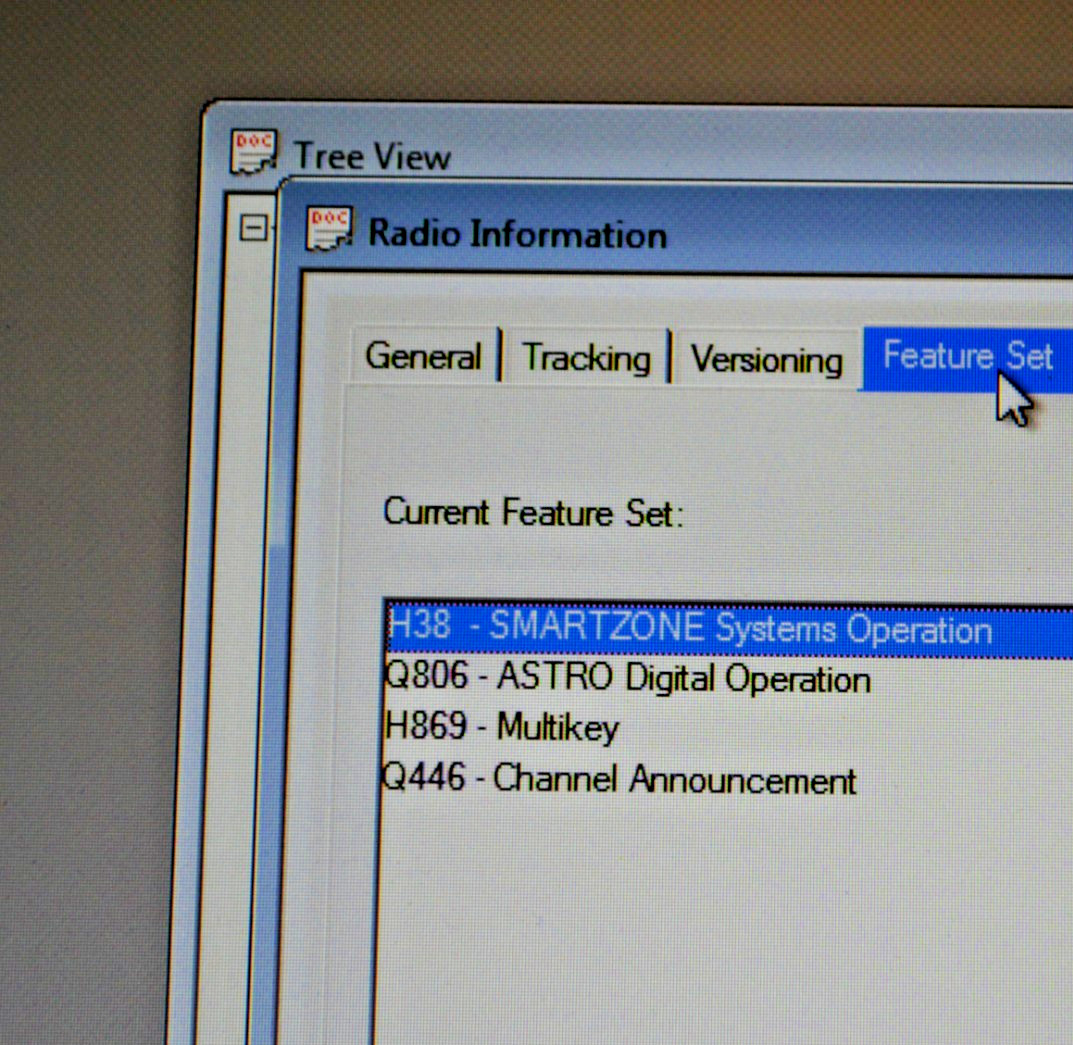Open the Tracking tab

(586, 358)
